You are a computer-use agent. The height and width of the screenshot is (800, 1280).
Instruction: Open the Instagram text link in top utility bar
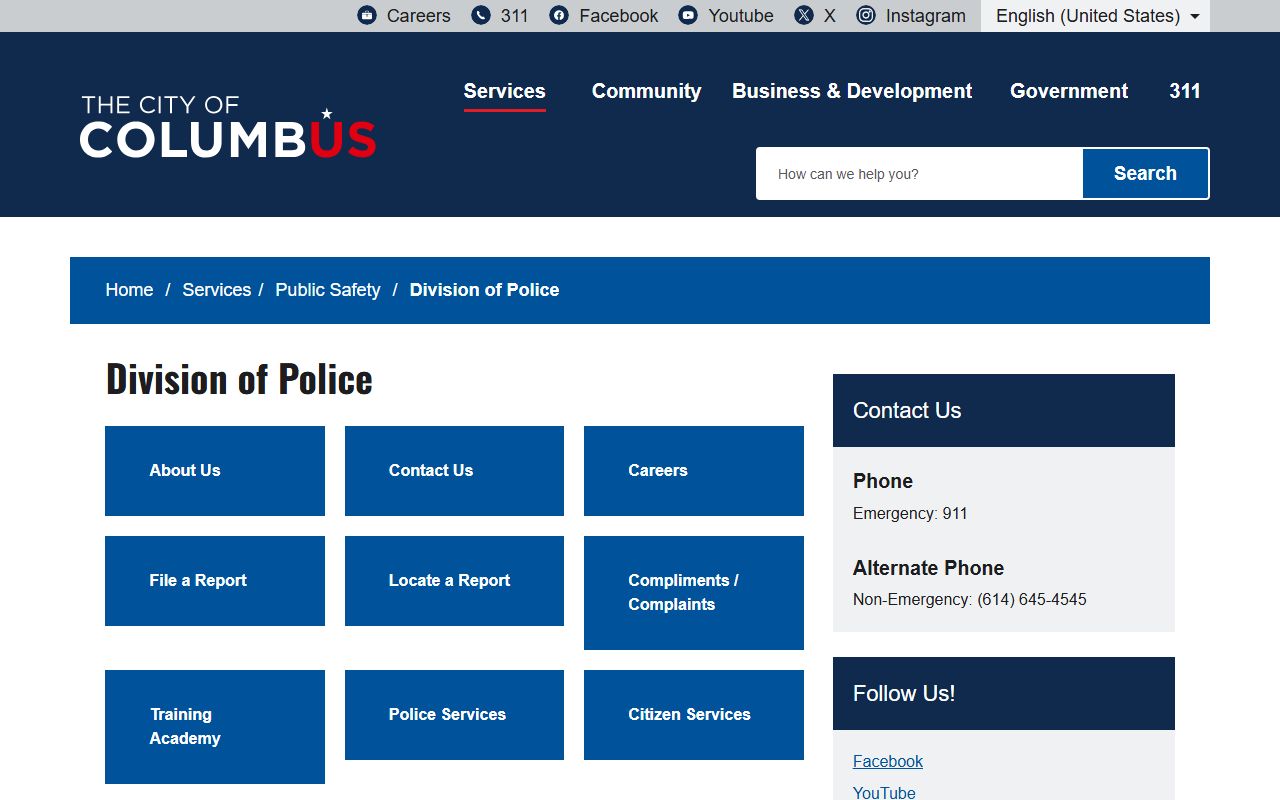pos(926,16)
